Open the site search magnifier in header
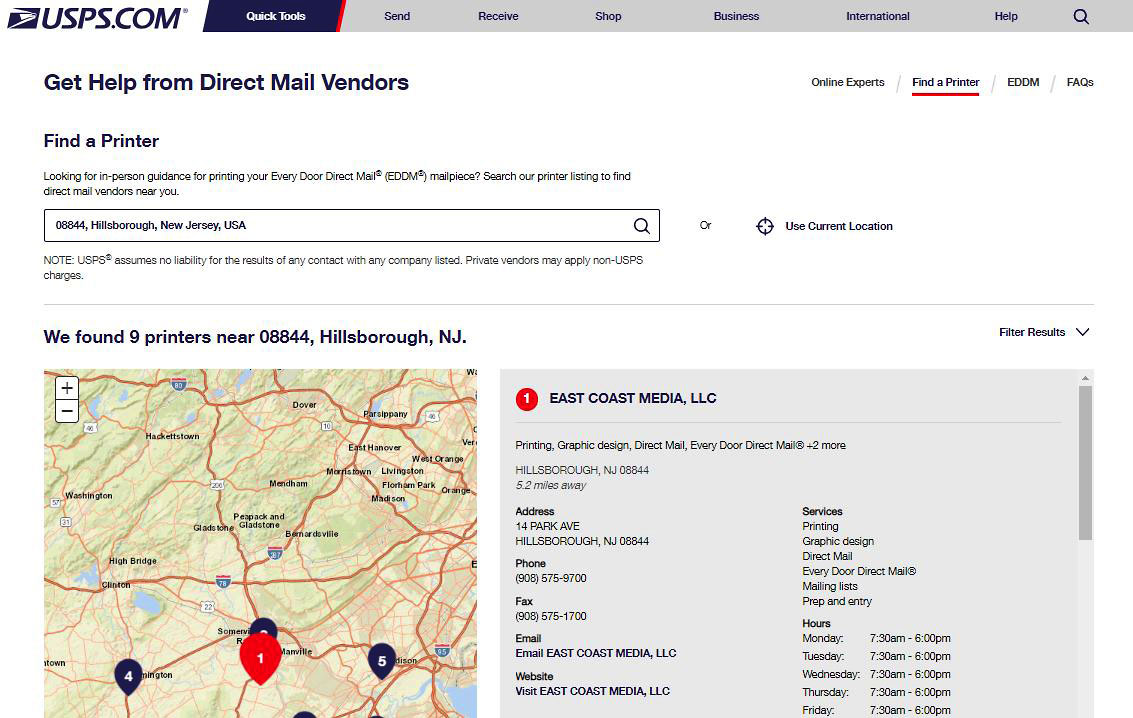The image size is (1133, 718). tap(1081, 16)
